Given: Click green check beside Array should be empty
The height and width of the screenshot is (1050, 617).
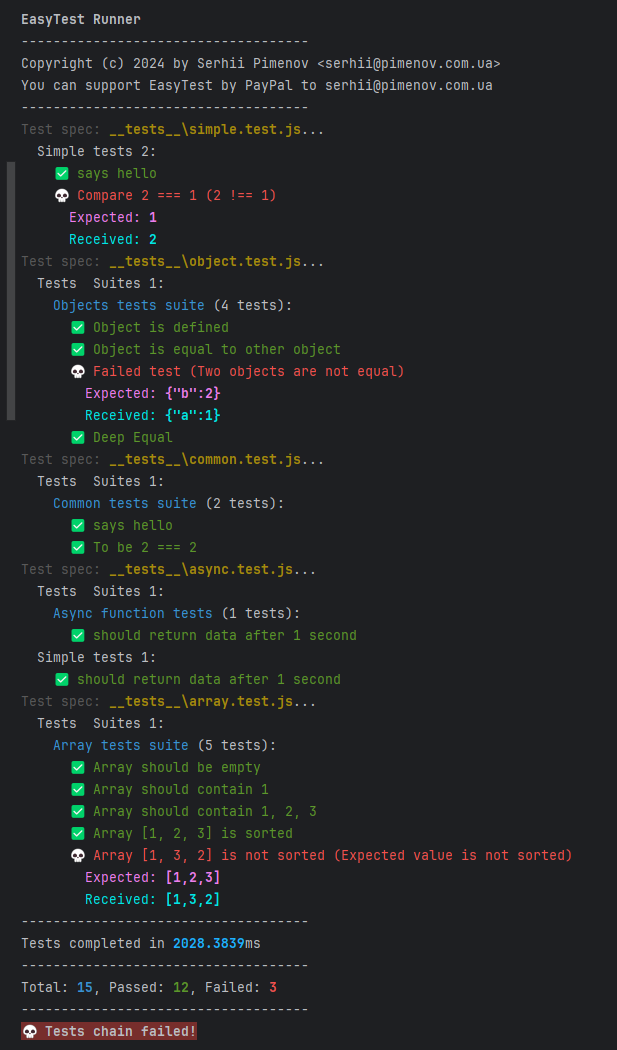Looking at the screenshot, I should tap(78, 767).
